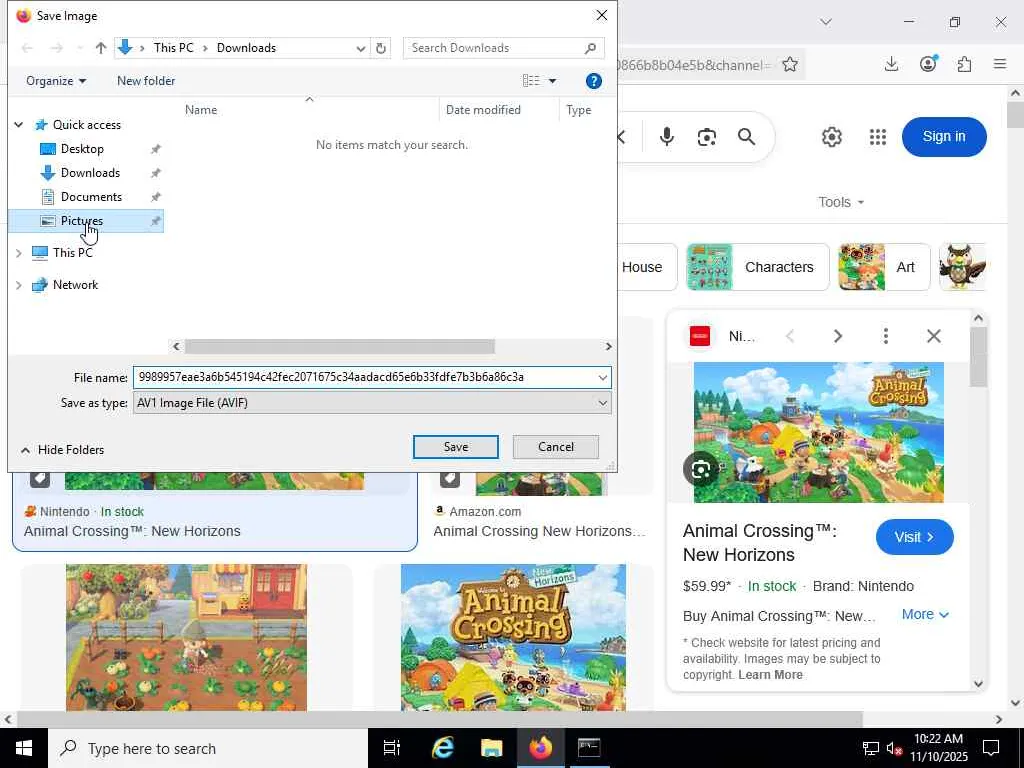
Task: Cancel the Save Image dialog
Action: [x=556, y=447]
